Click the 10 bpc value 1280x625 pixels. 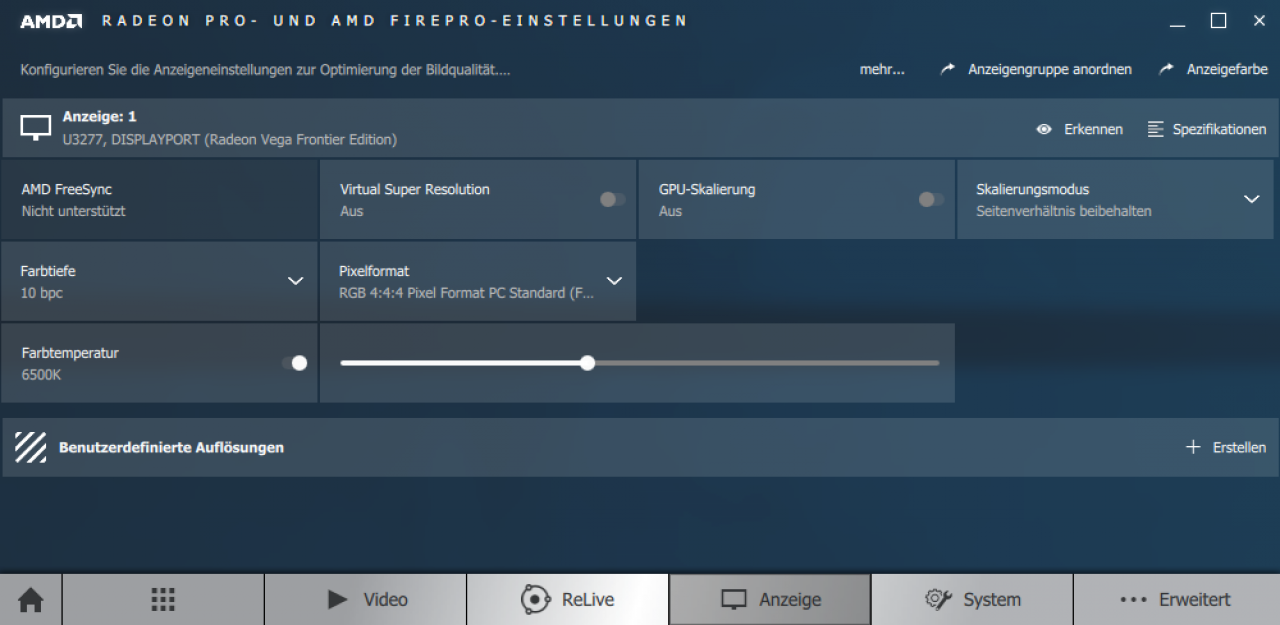[x=41, y=293]
